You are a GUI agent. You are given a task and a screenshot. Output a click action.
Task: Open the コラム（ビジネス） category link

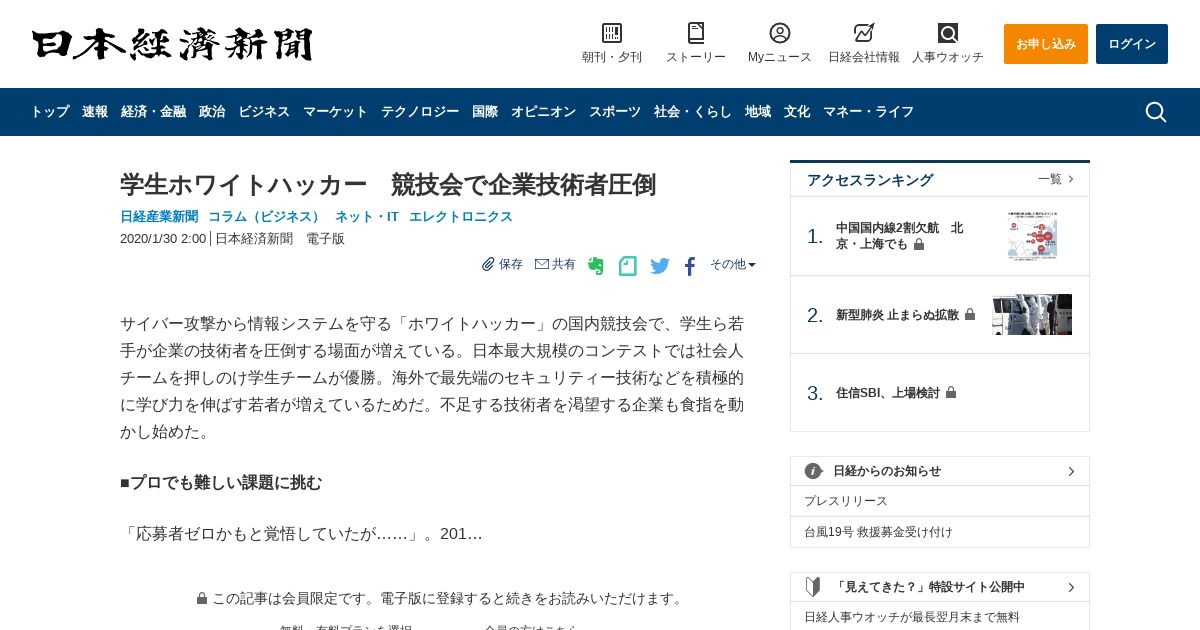point(265,216)
